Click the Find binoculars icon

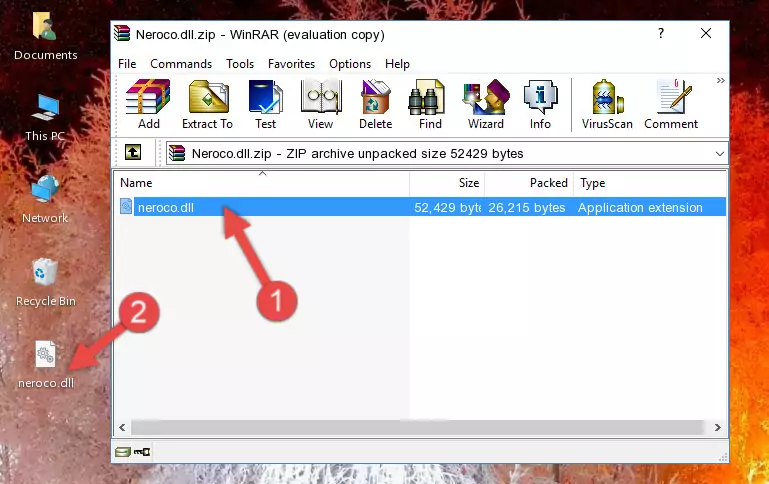click(x=430, y=104)
